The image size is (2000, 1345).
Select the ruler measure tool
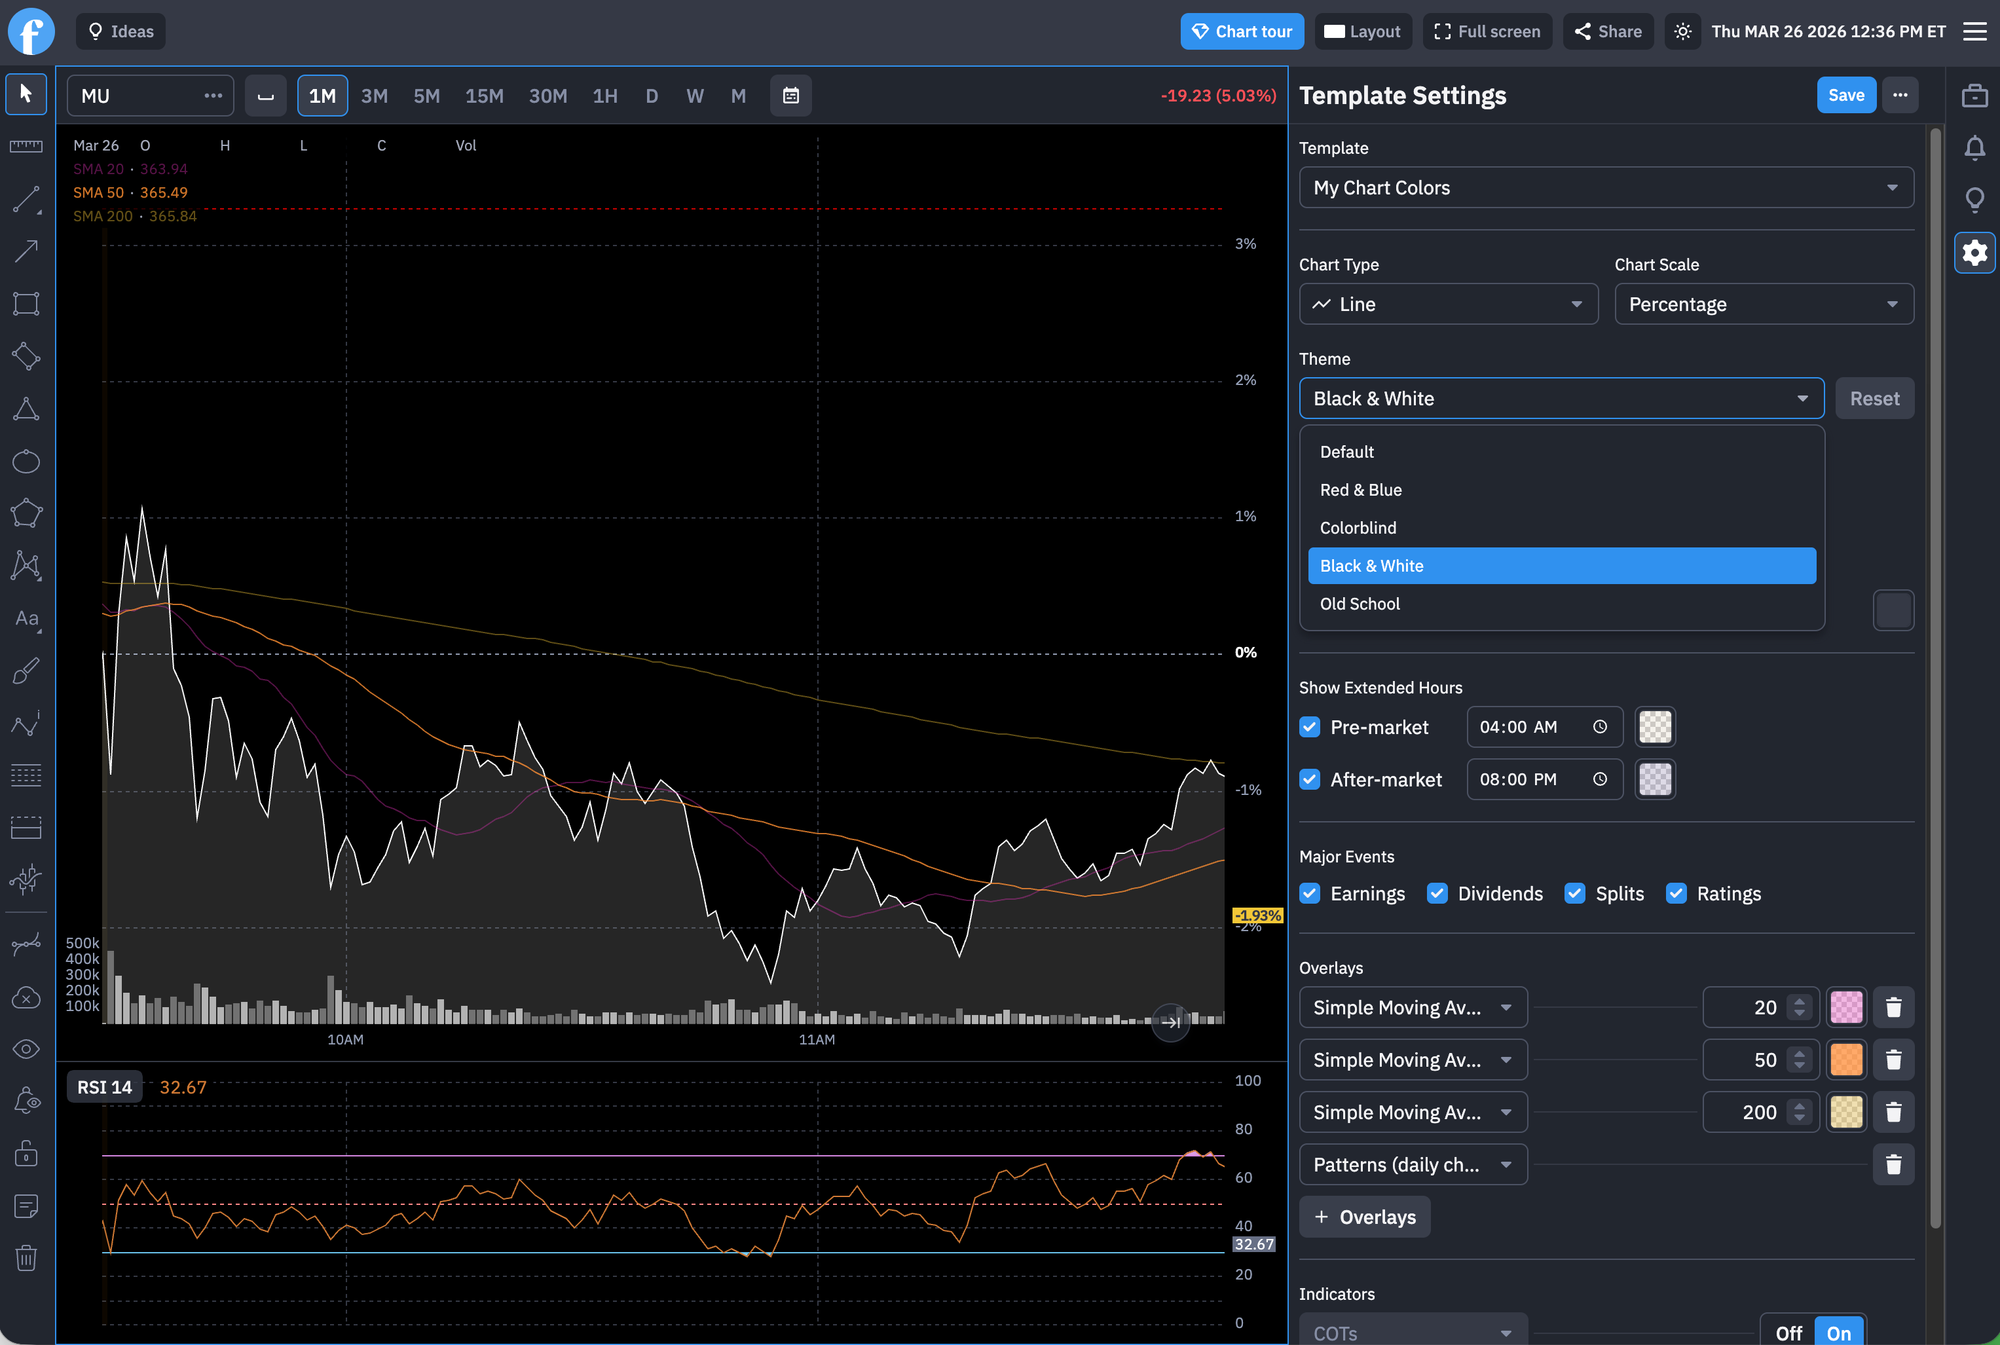coord(26,146)
